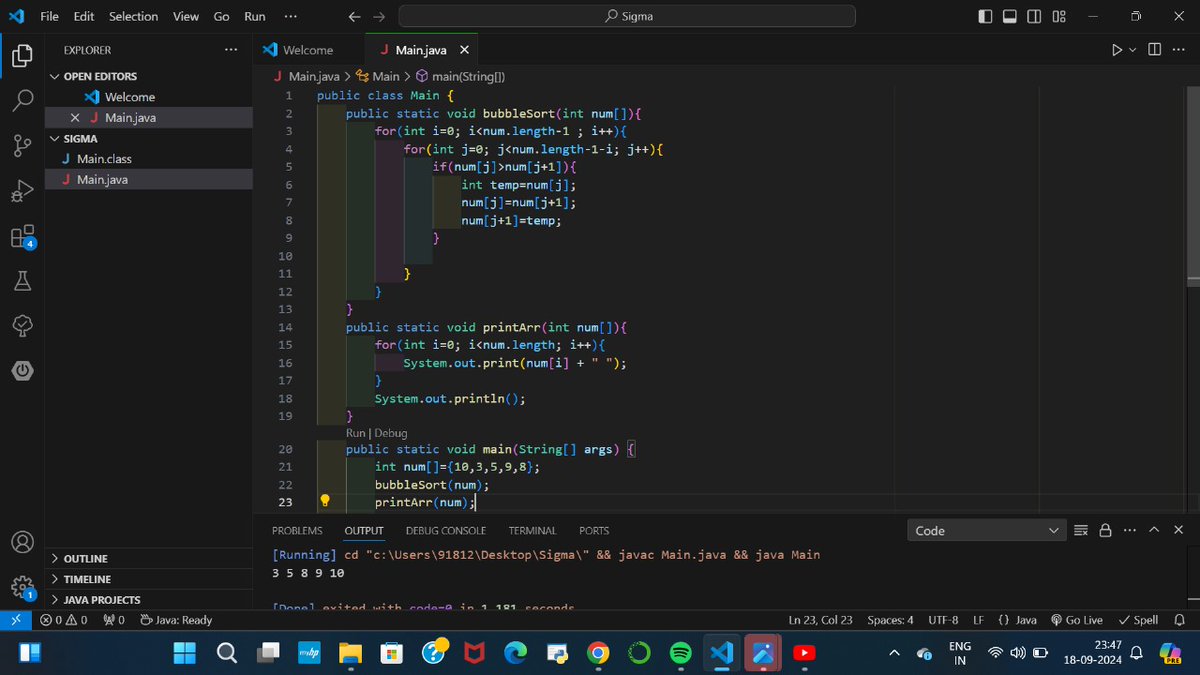Toggle the Primary Side Bar visibility
This screenshot has width=1200, height=675.
[986, 16]
